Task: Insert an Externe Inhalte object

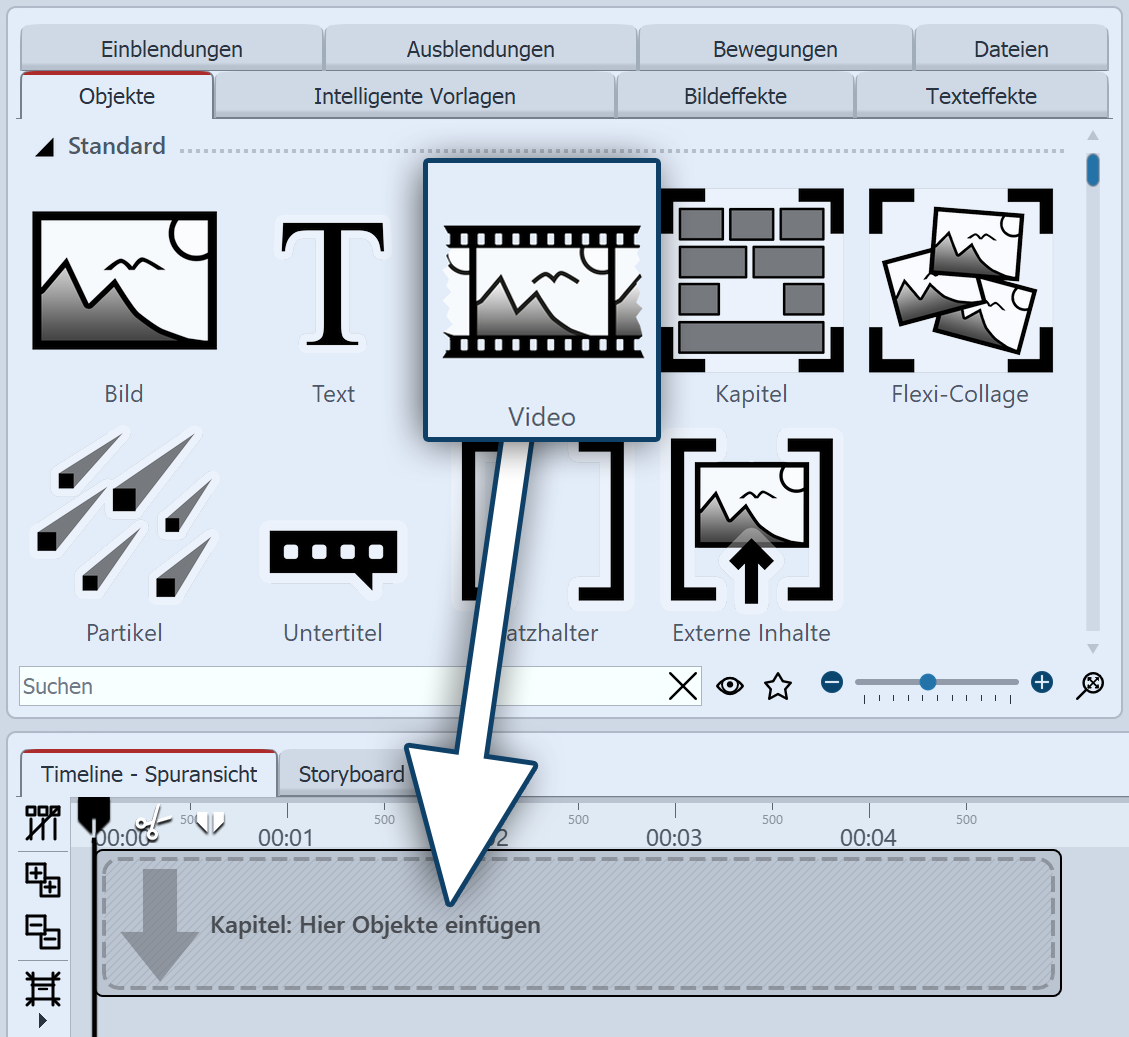Action: coord(751,520)
